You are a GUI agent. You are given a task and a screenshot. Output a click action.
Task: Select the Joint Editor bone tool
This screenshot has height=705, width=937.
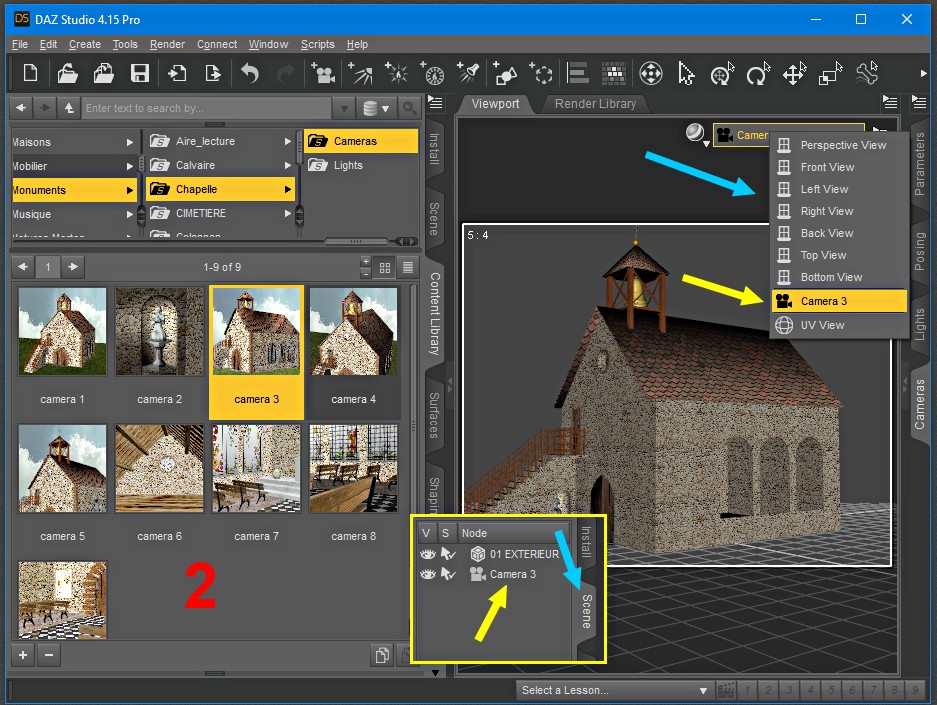point(866,74)
